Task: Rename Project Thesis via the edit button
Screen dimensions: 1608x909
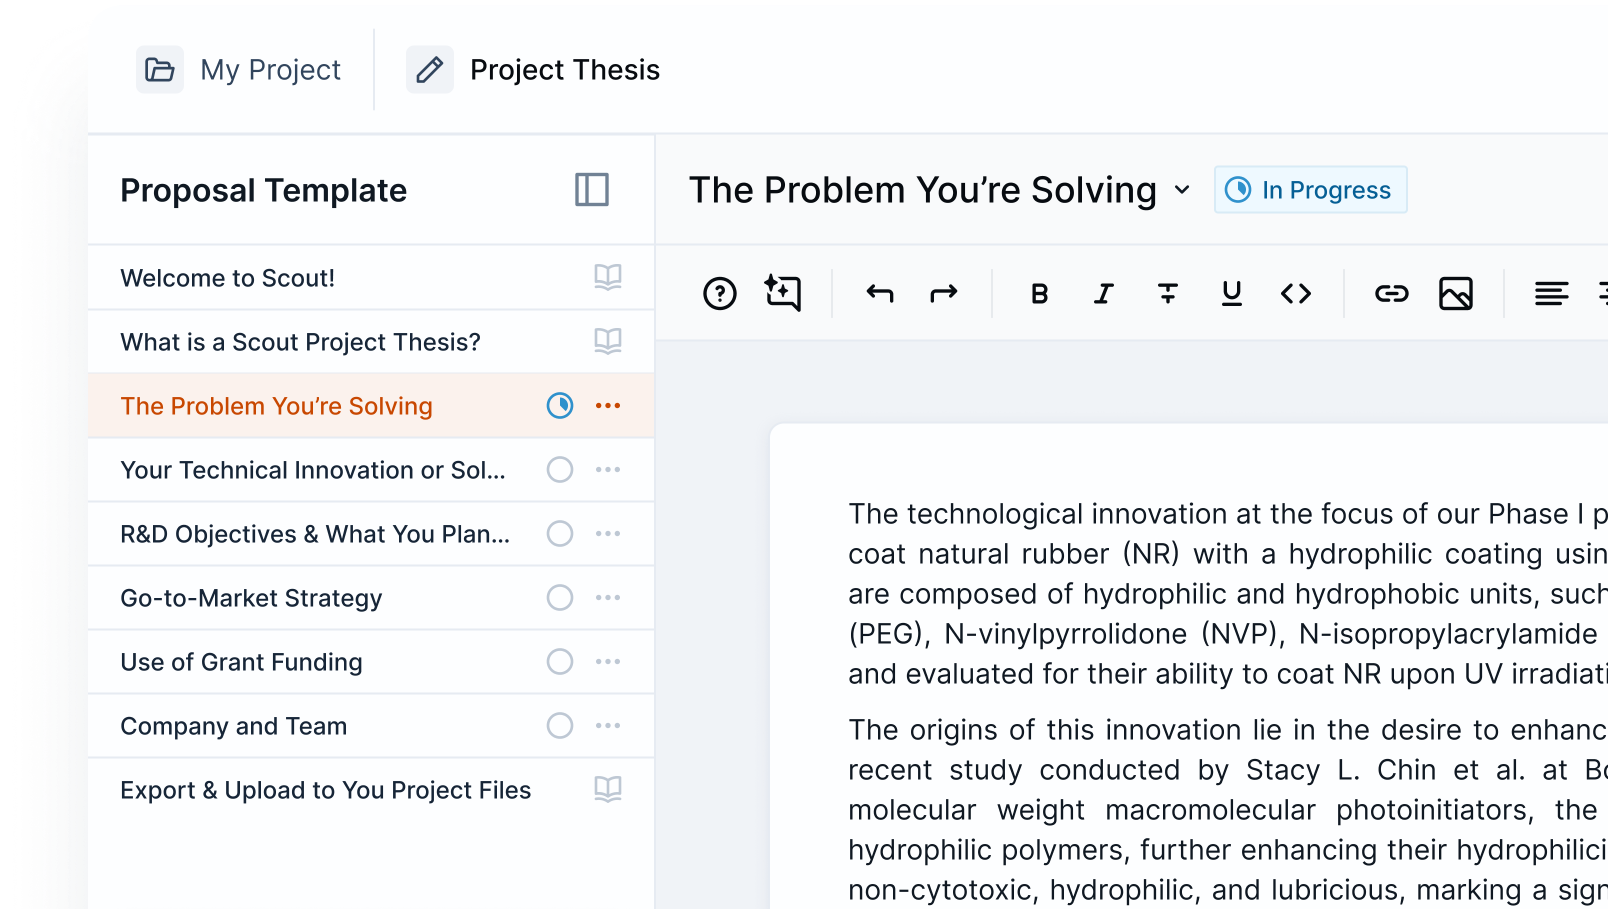Action: [430, 69]
